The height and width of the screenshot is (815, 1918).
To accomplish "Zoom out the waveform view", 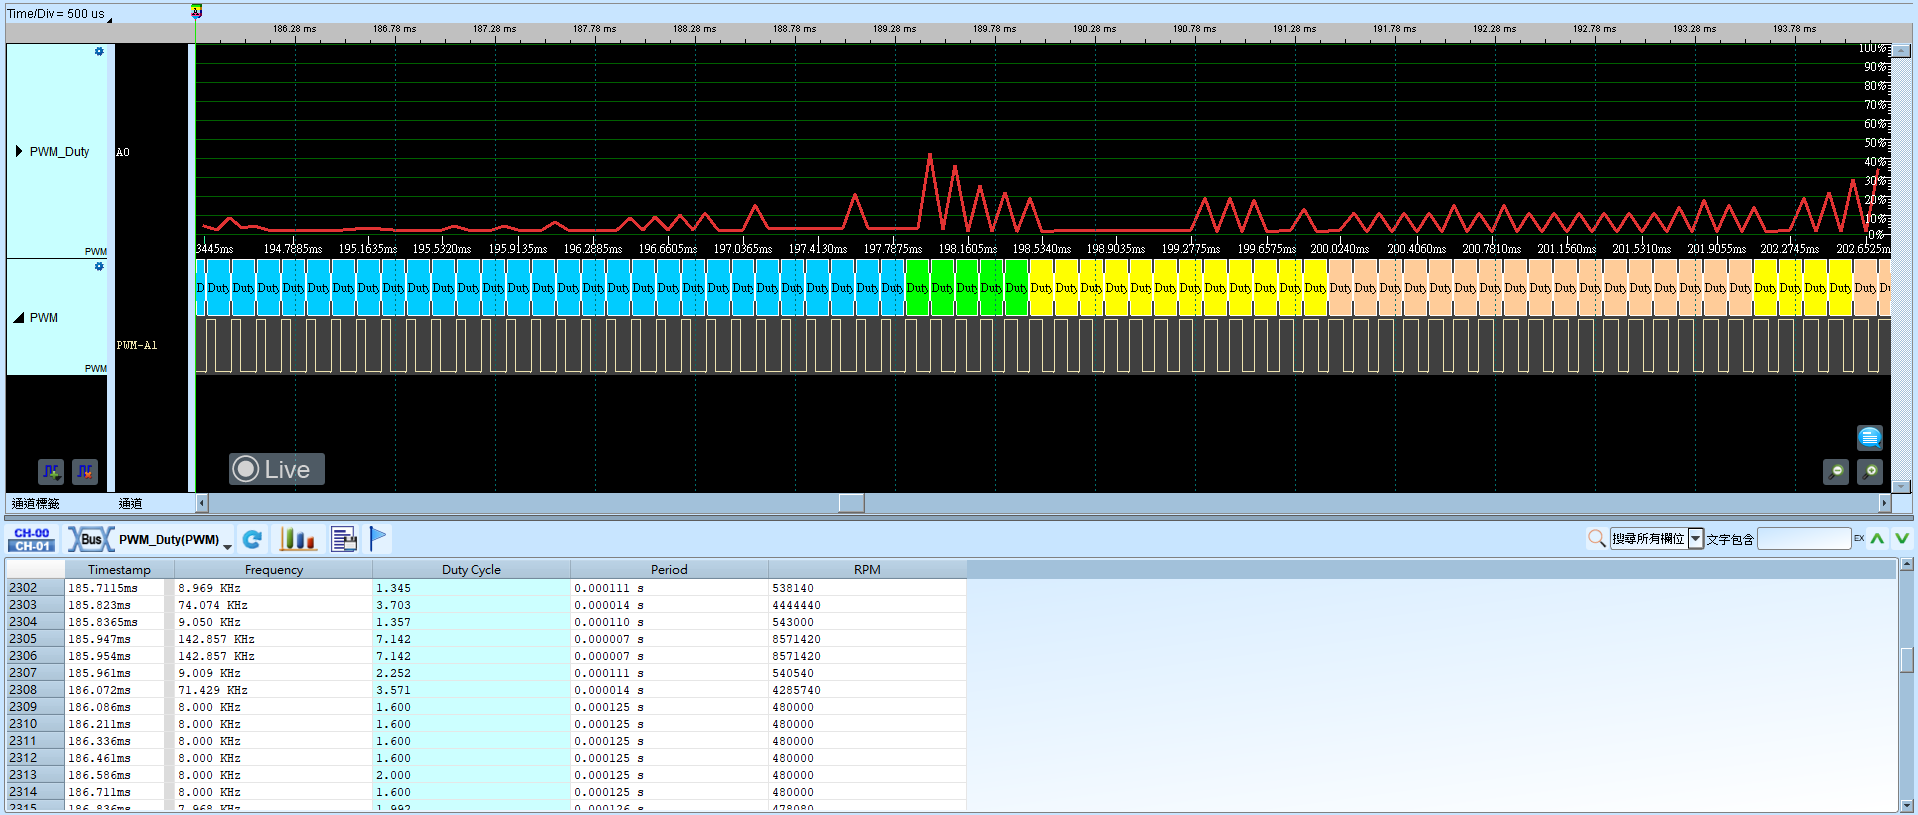I will [1836, 471].
